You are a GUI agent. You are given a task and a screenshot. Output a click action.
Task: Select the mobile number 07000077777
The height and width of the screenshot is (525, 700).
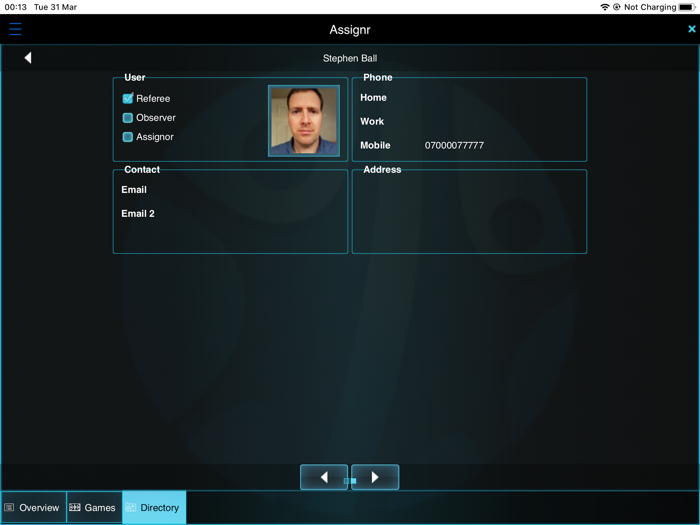point(454,146)
